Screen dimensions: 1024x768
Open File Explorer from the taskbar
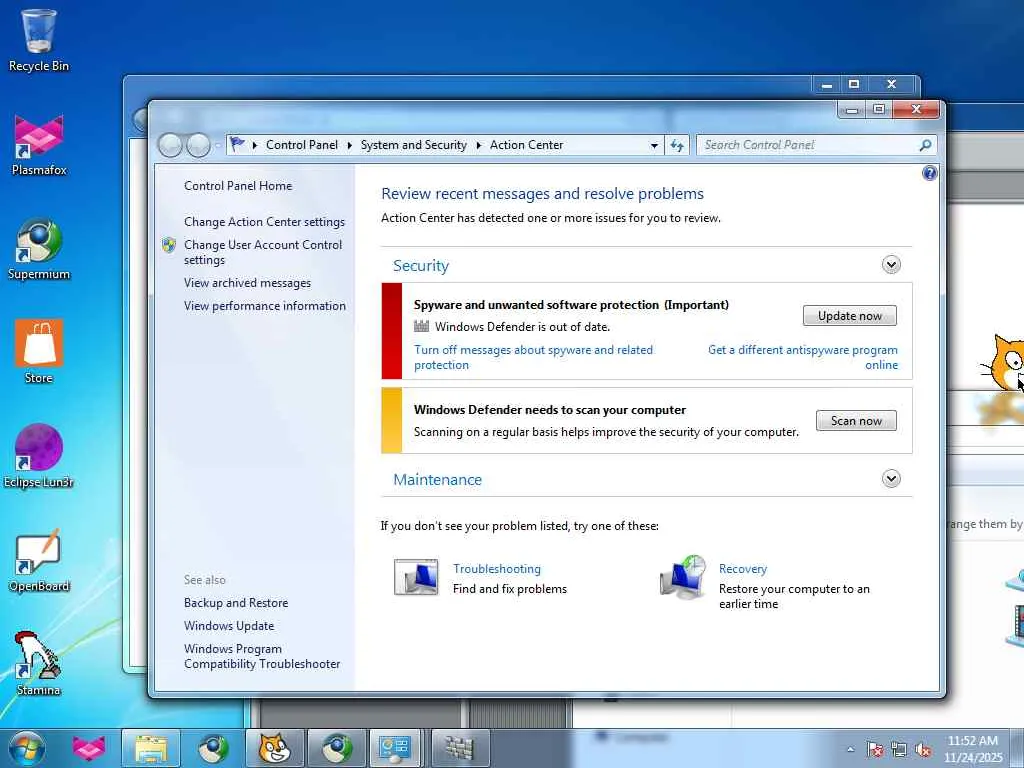point(151,748)
